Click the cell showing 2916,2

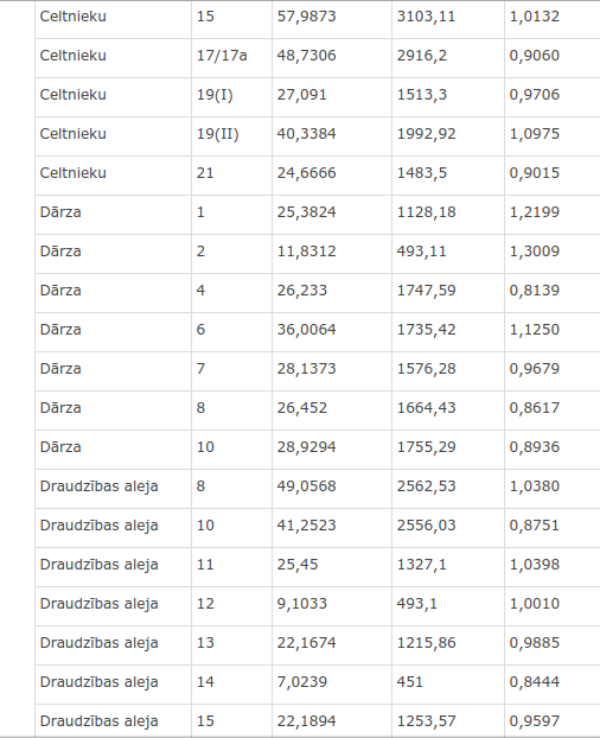click(448, 58)
